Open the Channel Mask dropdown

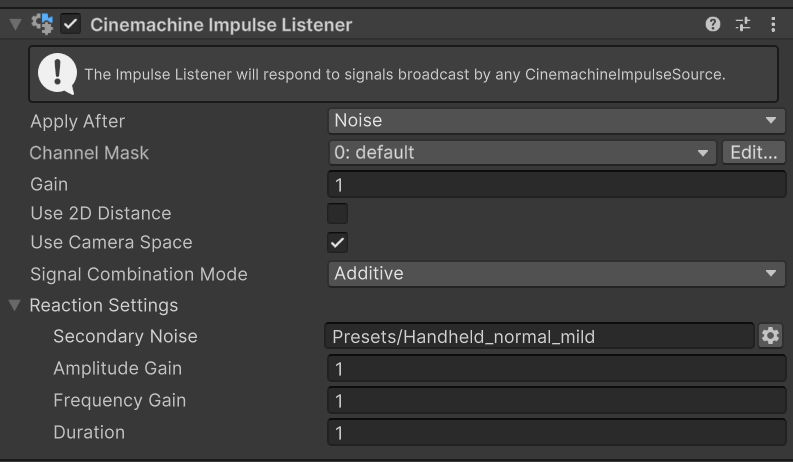coord(522,153)
